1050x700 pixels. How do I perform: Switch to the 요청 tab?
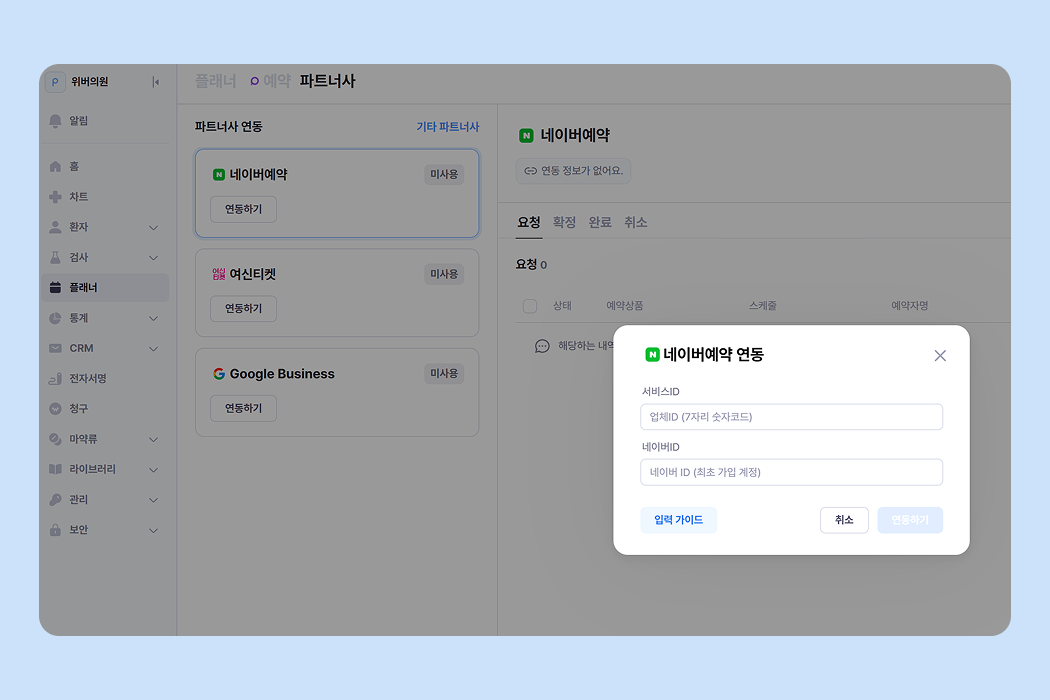528,222
